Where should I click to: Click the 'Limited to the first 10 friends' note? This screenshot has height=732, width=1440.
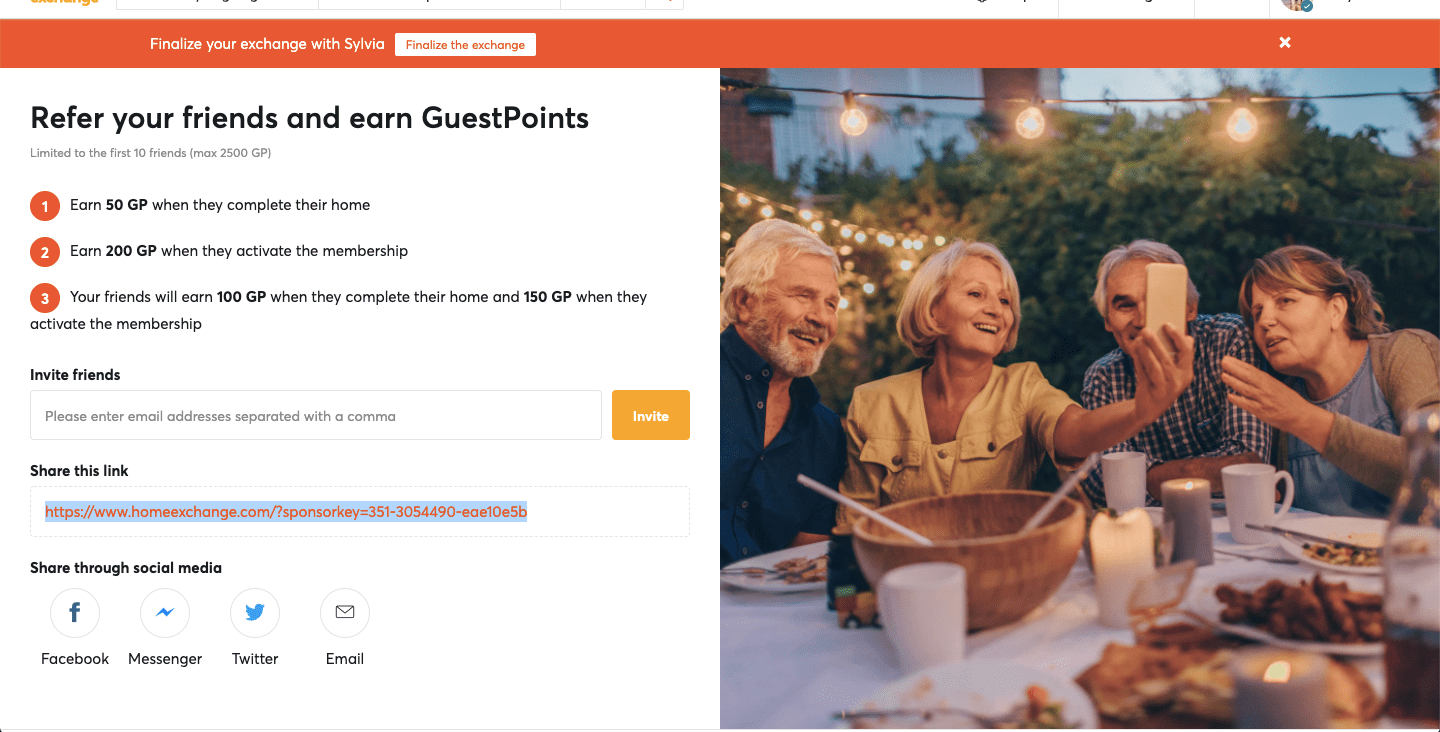pos(150,153)
